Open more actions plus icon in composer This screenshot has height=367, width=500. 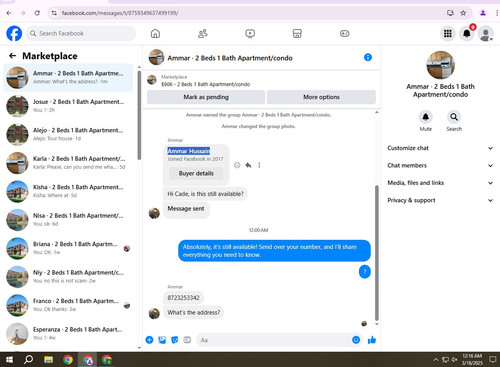tap(149, 340)
